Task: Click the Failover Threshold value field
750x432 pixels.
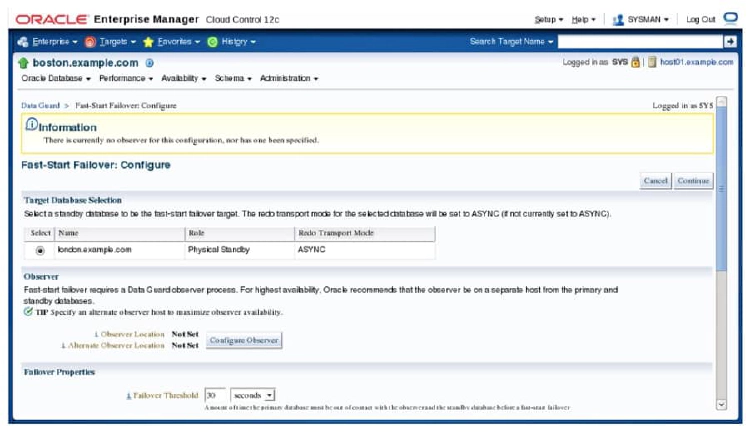Action: 215,395
